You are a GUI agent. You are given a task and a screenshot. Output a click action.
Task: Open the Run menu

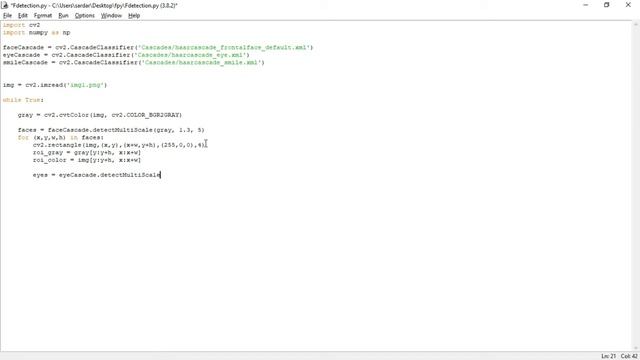(63, 16)
